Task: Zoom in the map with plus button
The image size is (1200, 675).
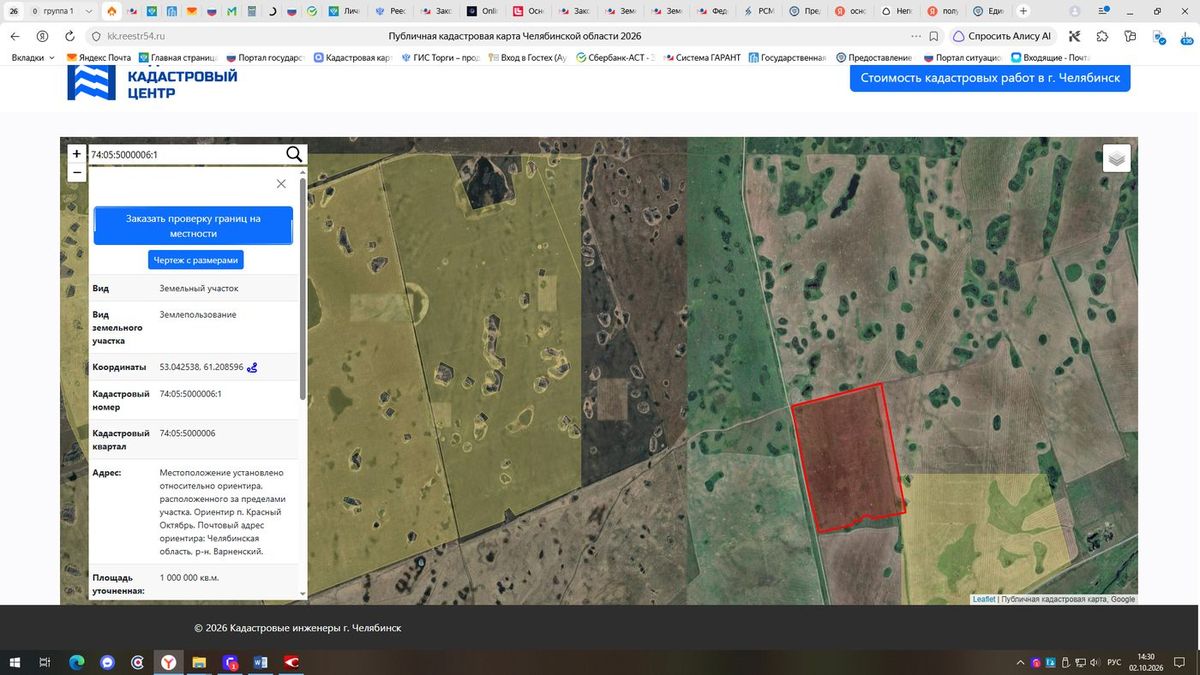Action: click(77, 154)
